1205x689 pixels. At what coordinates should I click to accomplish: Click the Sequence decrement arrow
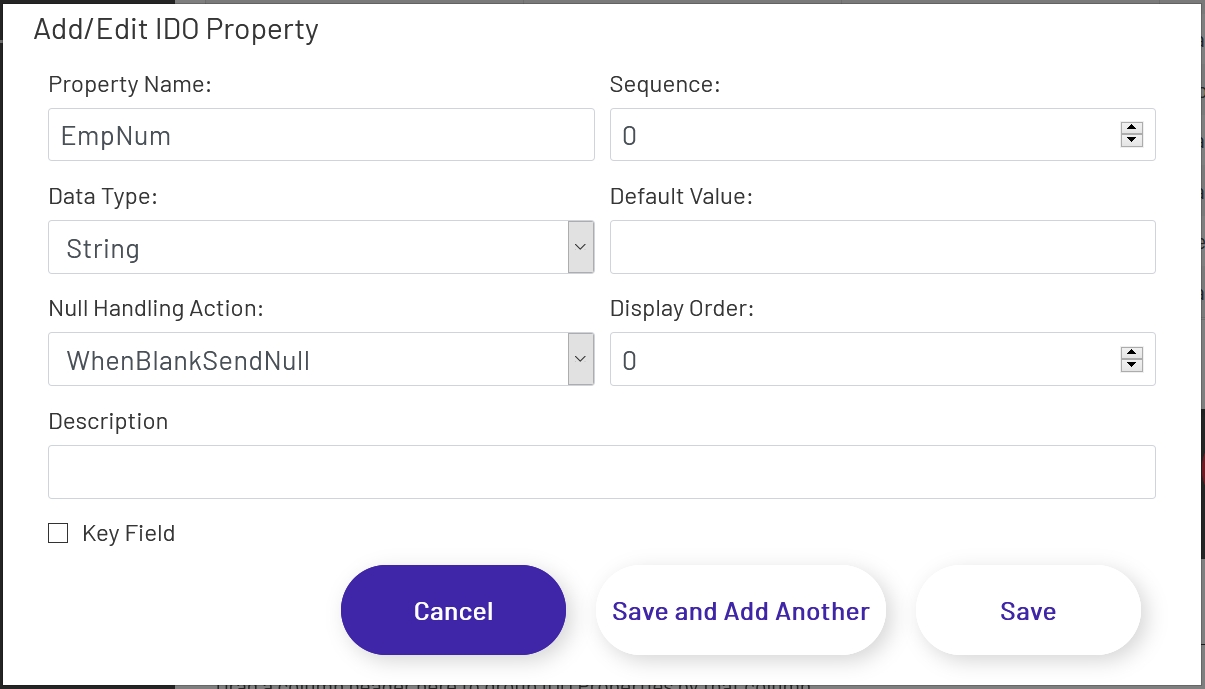pos(1130,141)
